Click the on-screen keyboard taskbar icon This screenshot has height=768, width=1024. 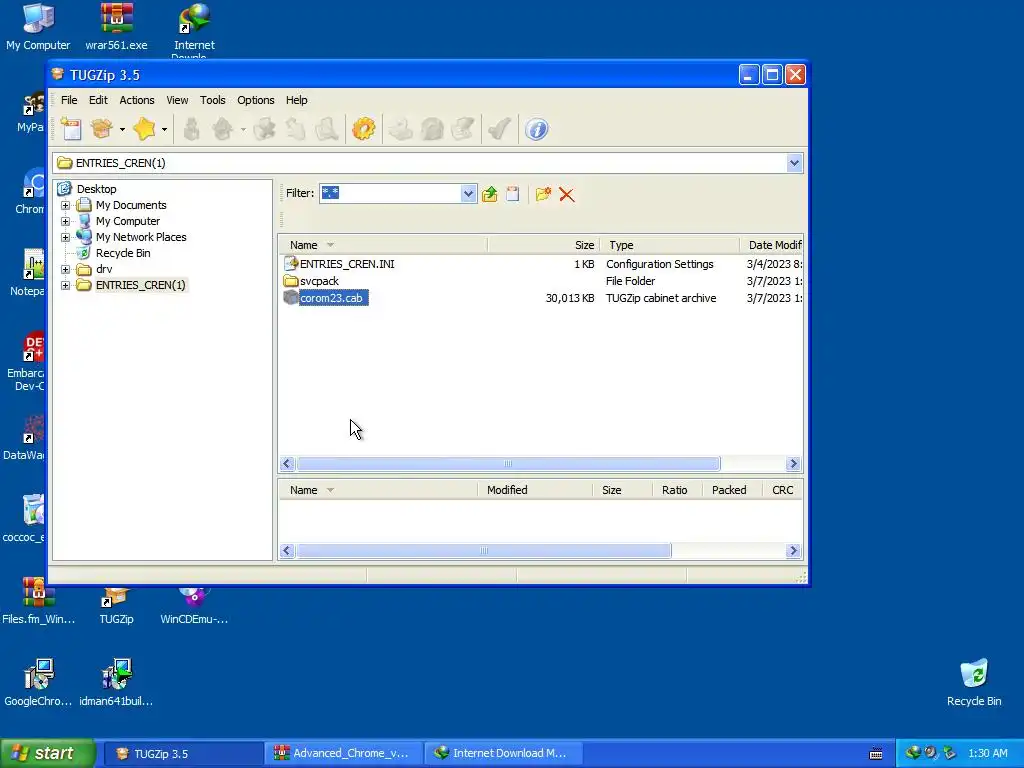pos(876,754)
